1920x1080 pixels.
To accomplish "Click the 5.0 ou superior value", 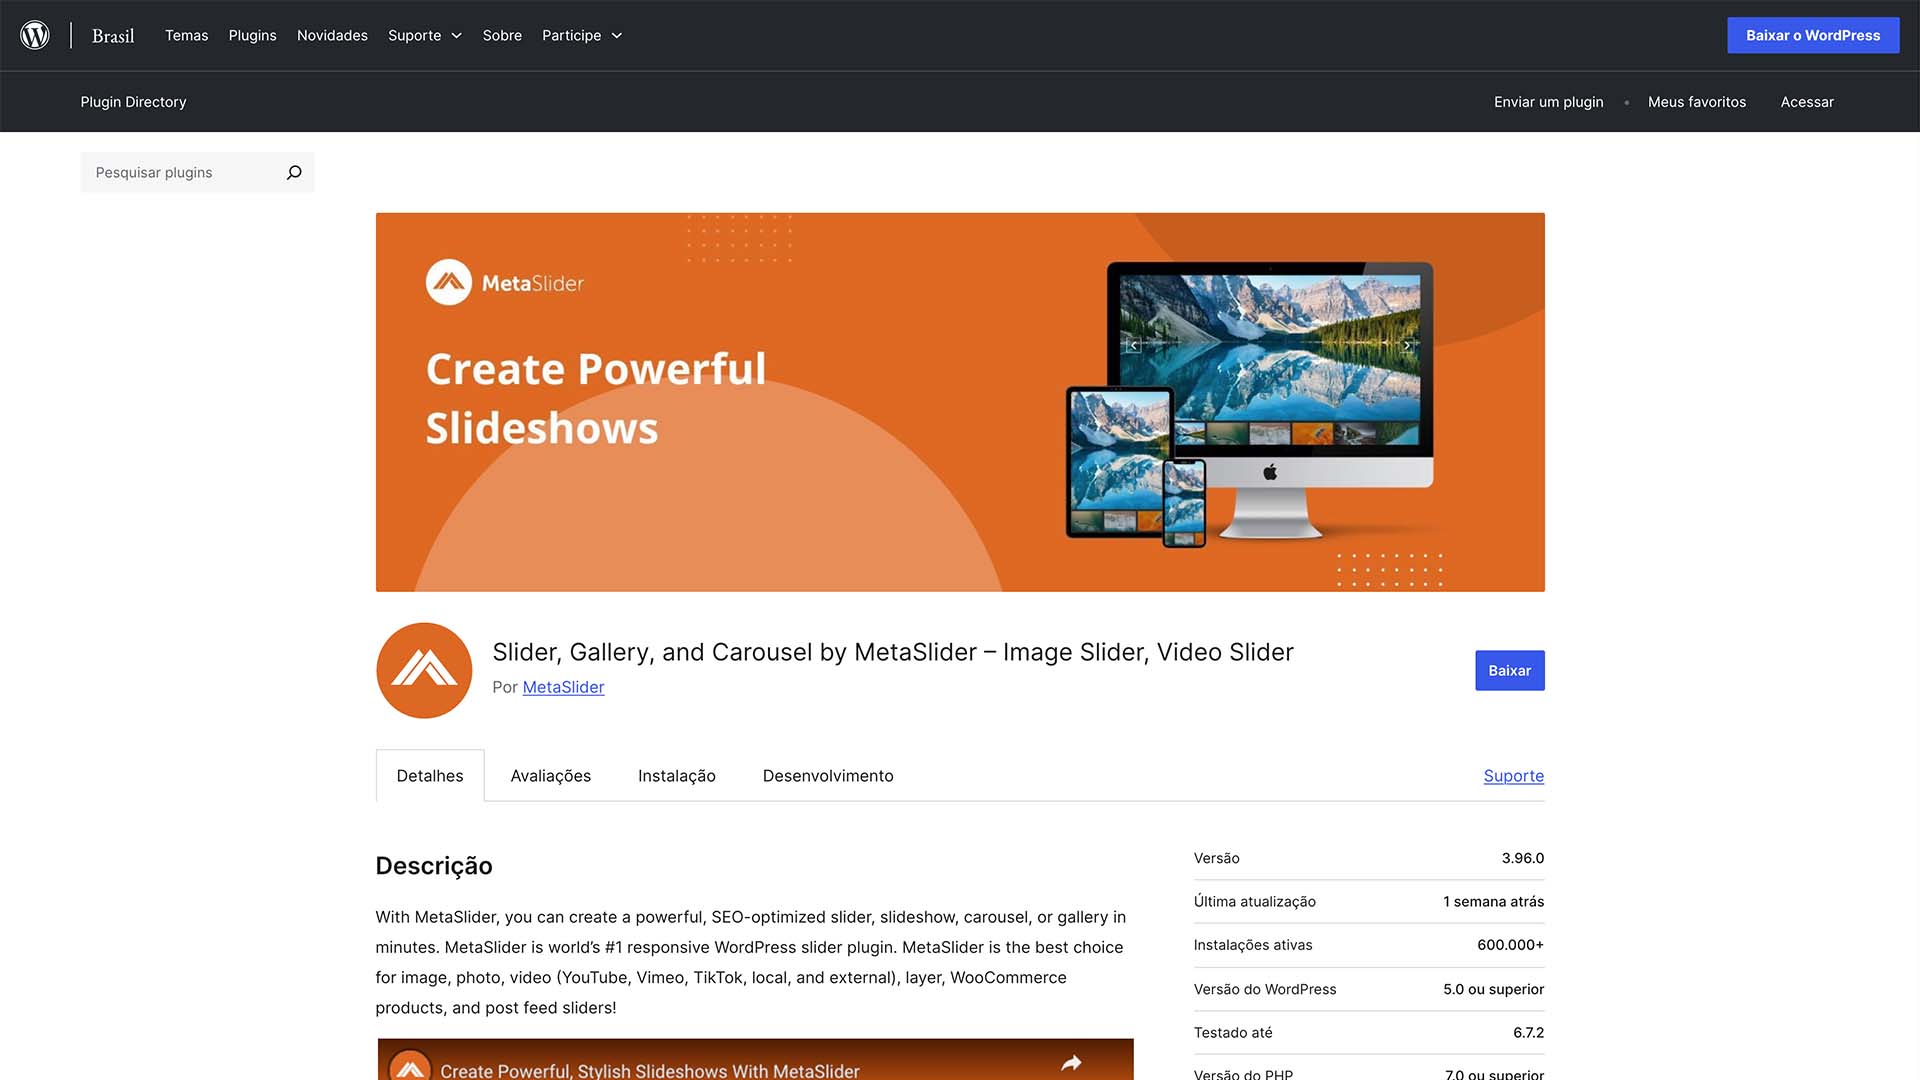I will click(x=1493, y=989).
